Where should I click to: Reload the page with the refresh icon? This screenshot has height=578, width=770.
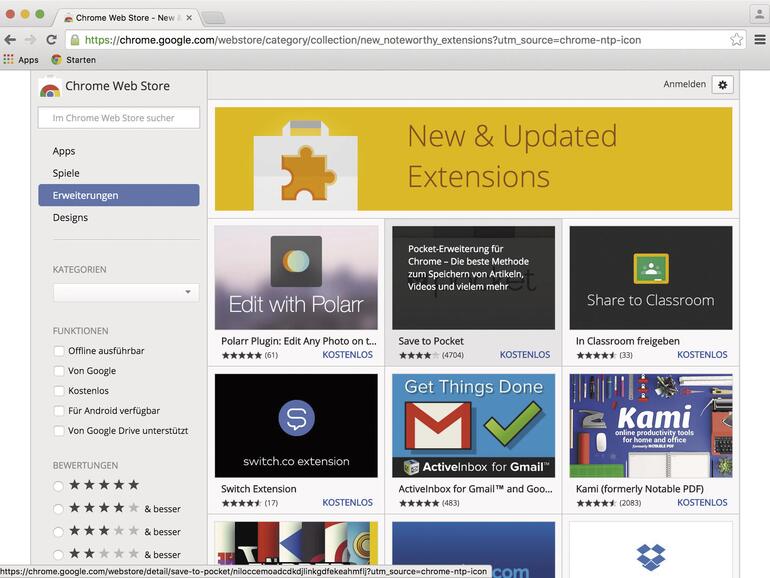coord(52,40)
